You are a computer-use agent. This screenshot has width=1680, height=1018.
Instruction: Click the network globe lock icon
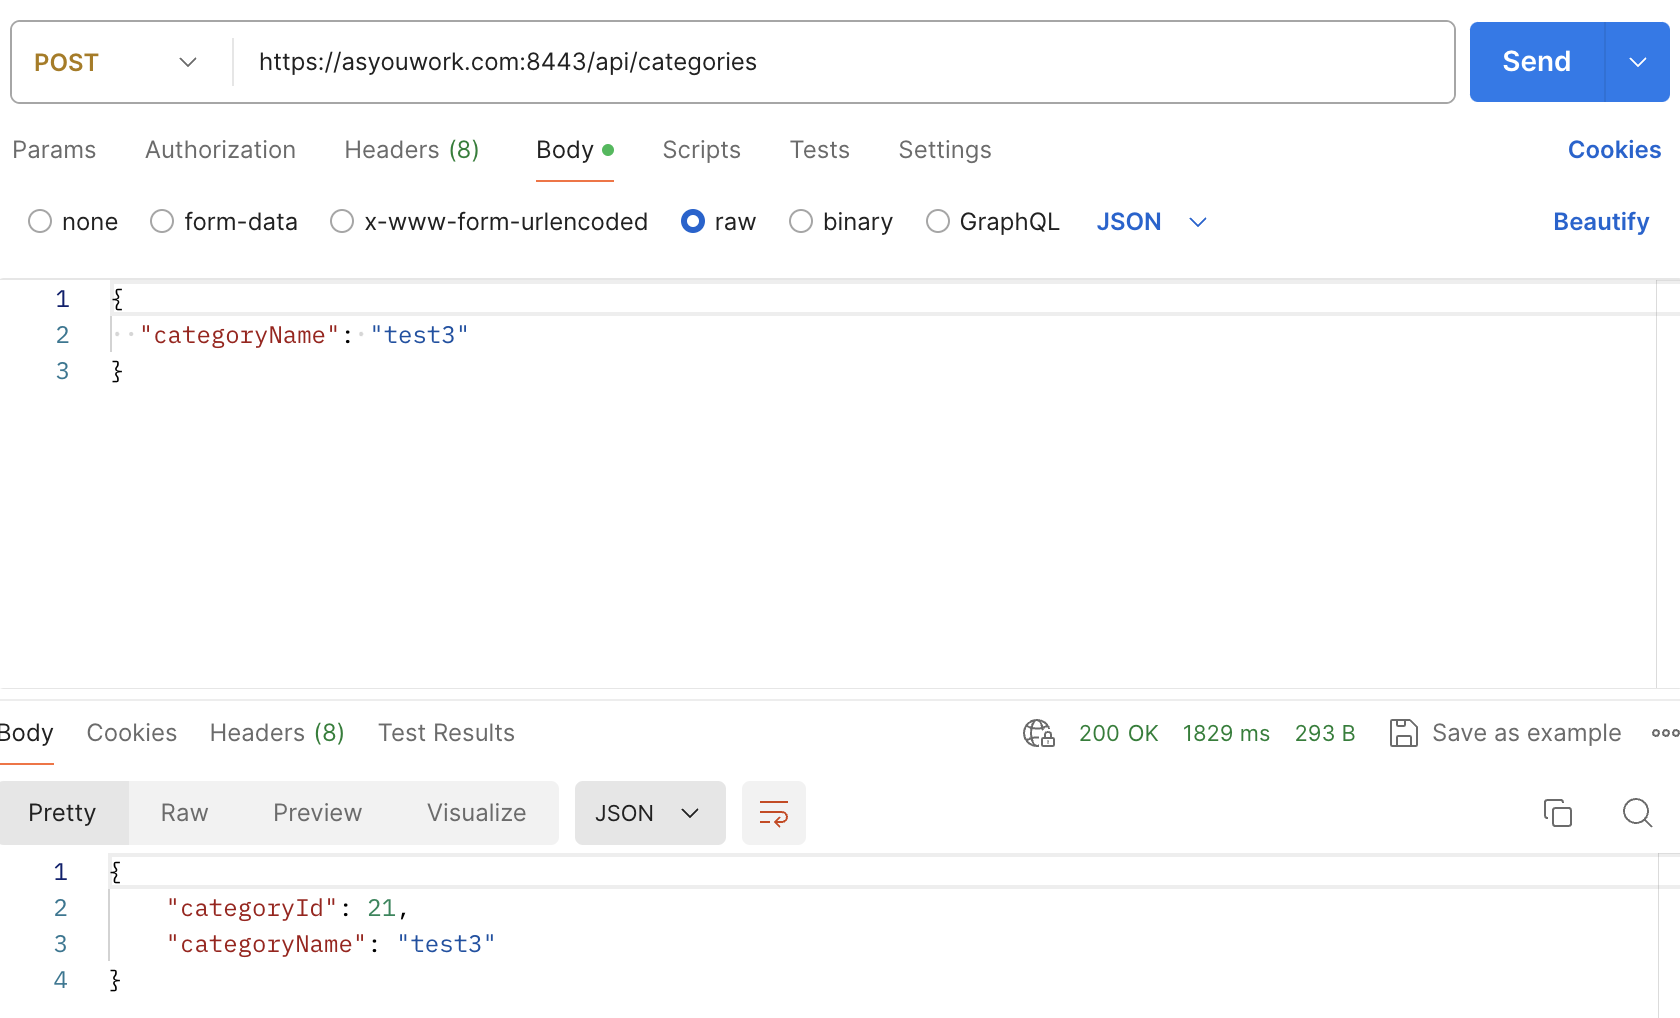coord(1039,733)
